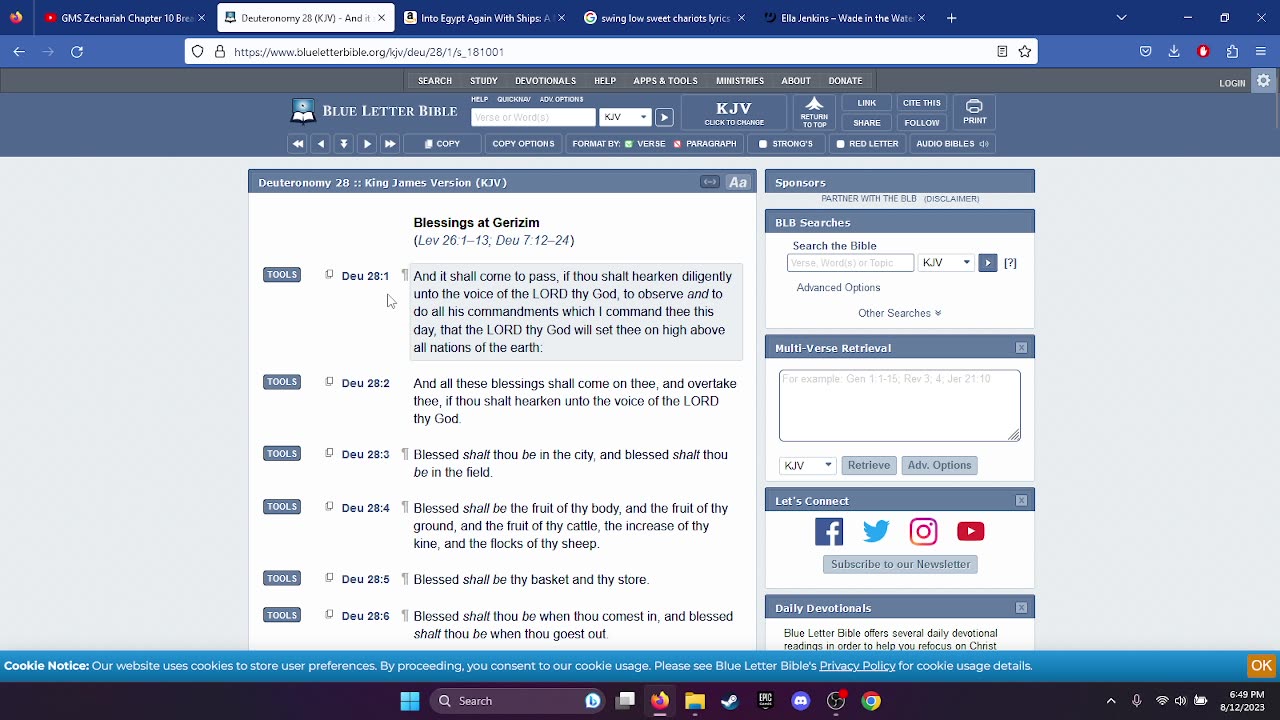Image resolution: width=1280 pixels, height=720 pixels.
Task: Click Subscribe to our Newsletter button
Action: click(900, 564)
